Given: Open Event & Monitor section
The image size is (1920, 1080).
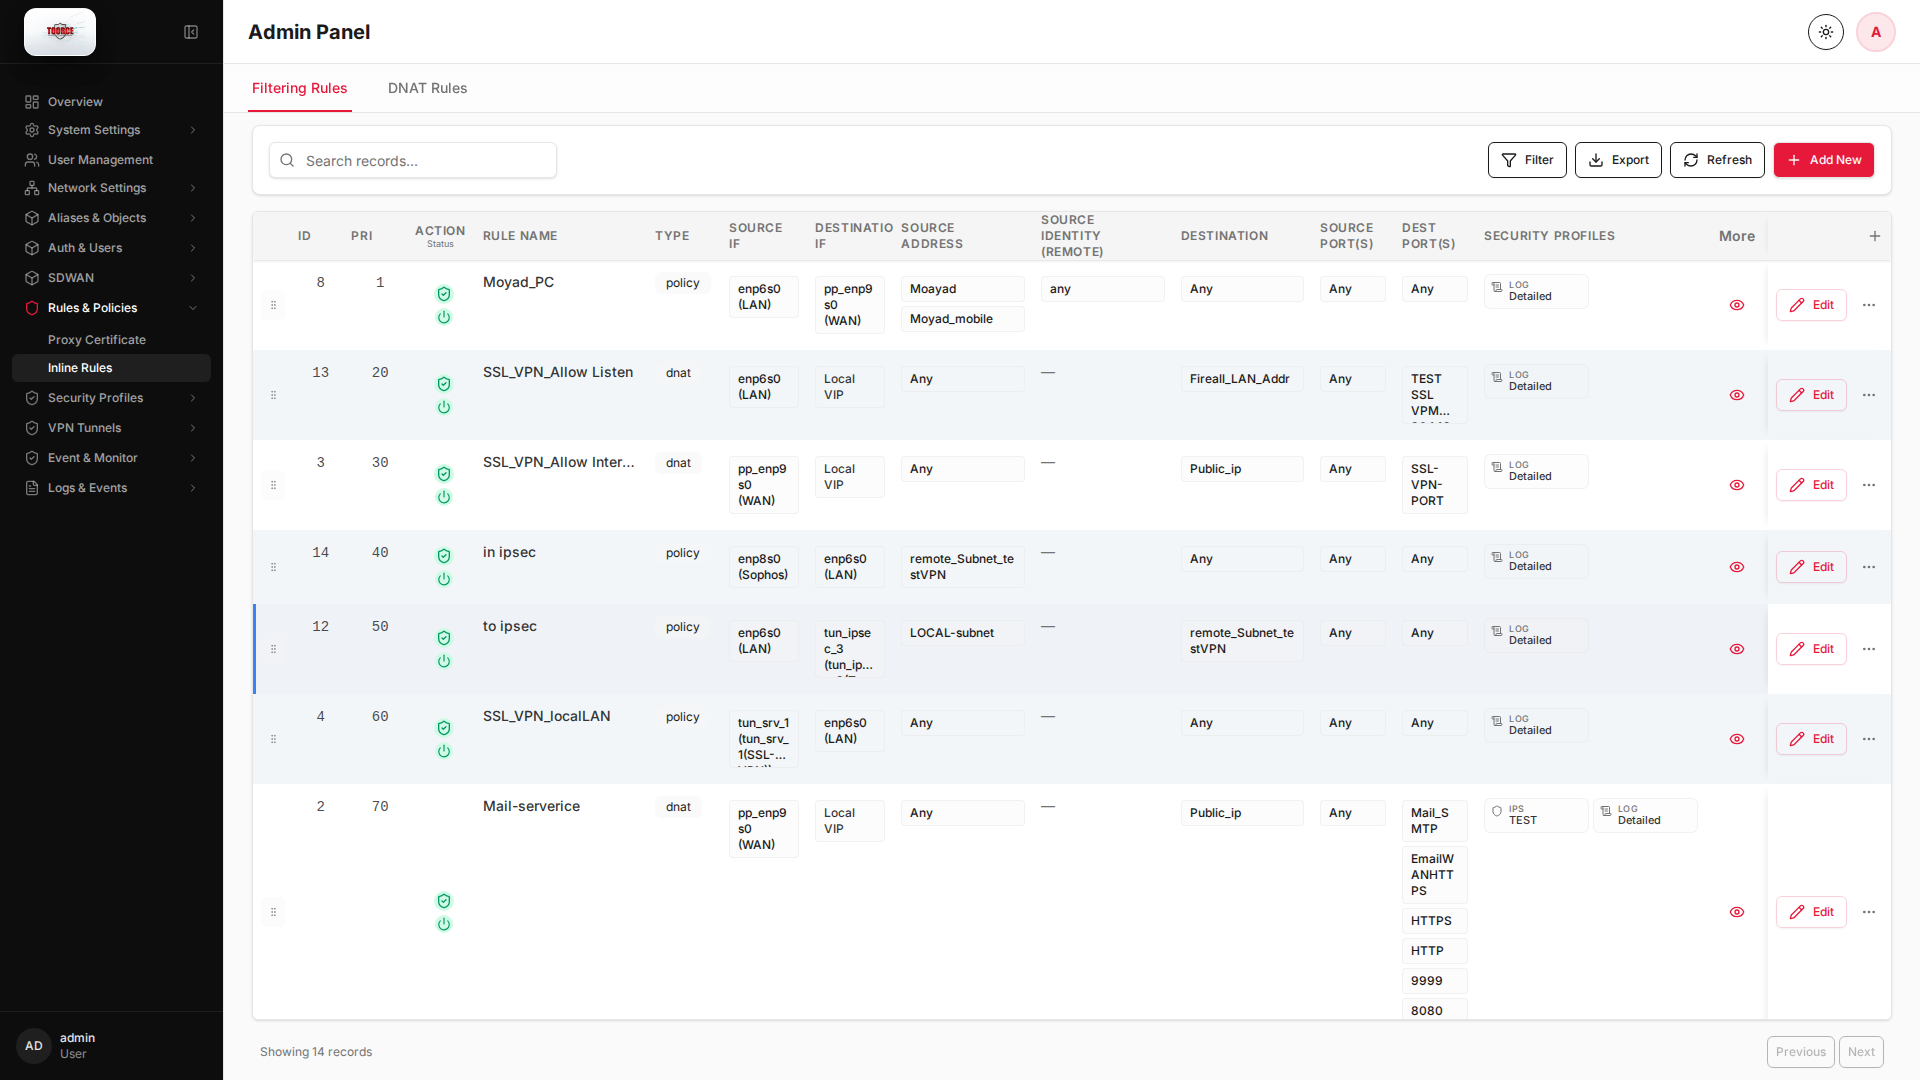Looking at the screenshot, I should click(x=111, y=458).
